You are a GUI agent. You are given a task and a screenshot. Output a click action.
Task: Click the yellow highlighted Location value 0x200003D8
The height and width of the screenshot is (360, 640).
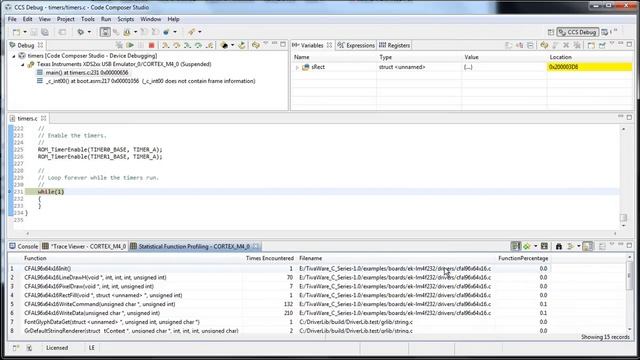click(x=589, y=67)
